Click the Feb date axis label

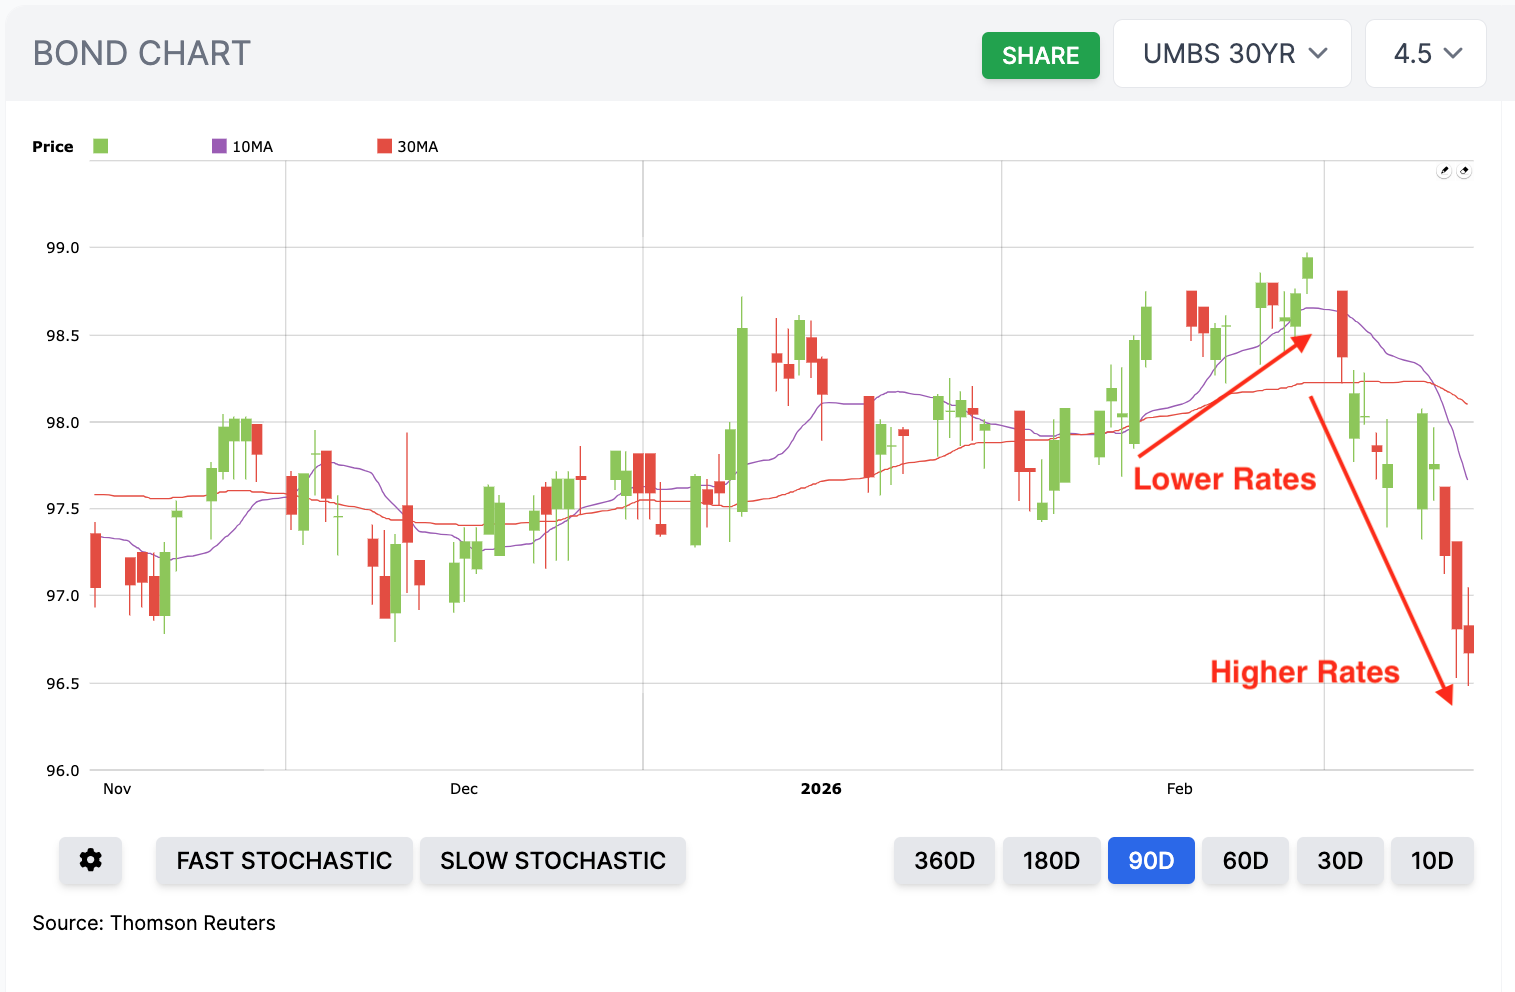[1179, 788]
